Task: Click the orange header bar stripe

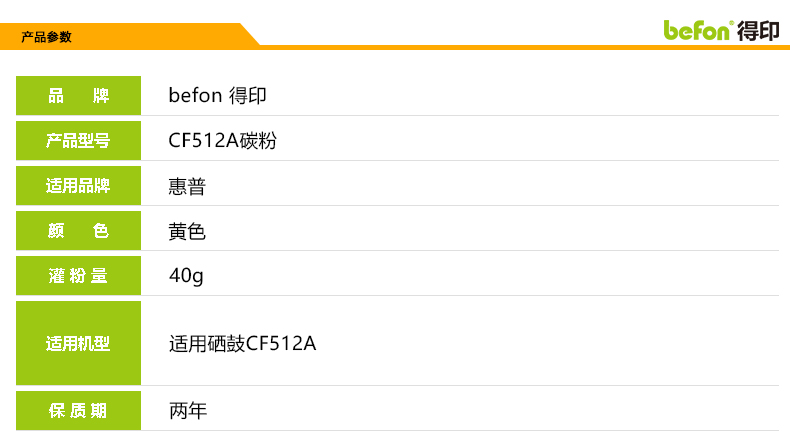Action: tap(500, 47)
